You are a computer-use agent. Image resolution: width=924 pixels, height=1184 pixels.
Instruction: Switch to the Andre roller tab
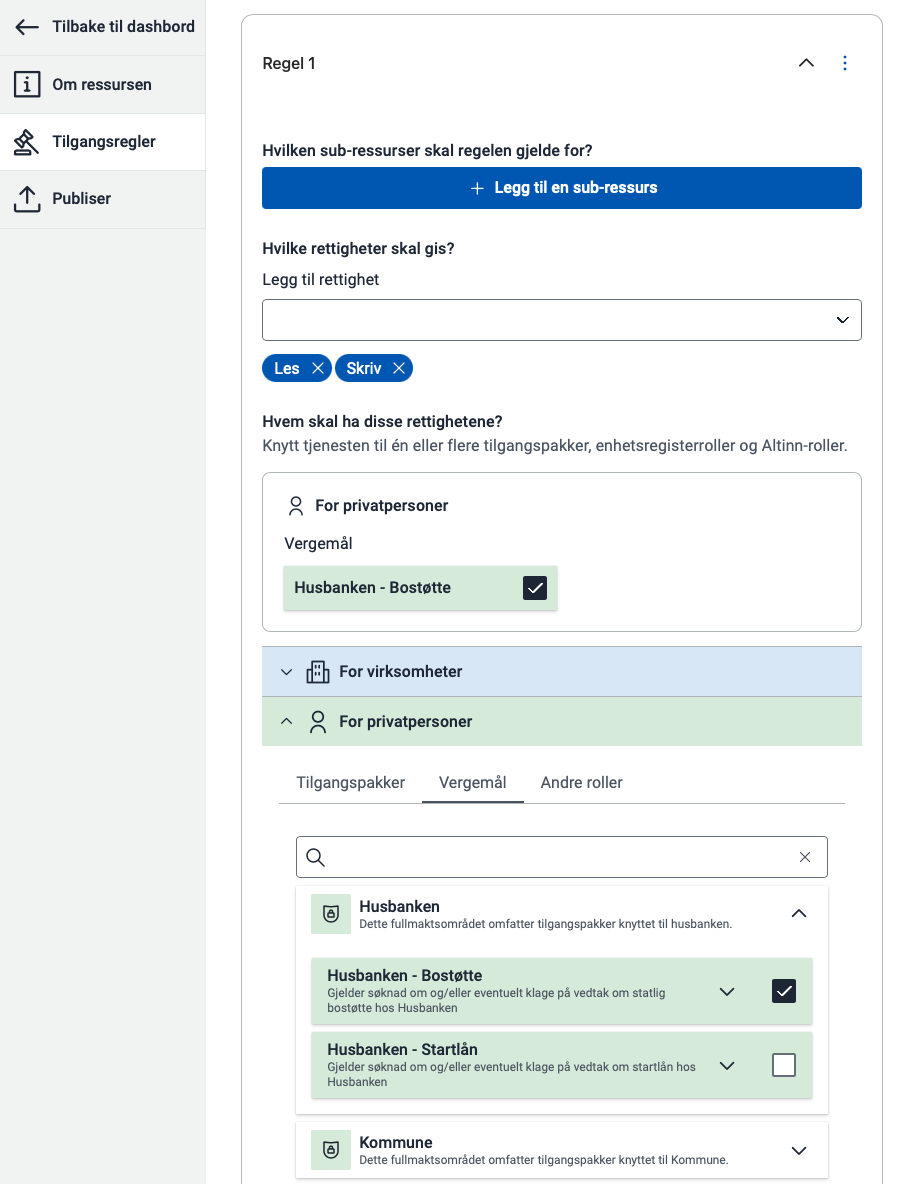point(581,783)
